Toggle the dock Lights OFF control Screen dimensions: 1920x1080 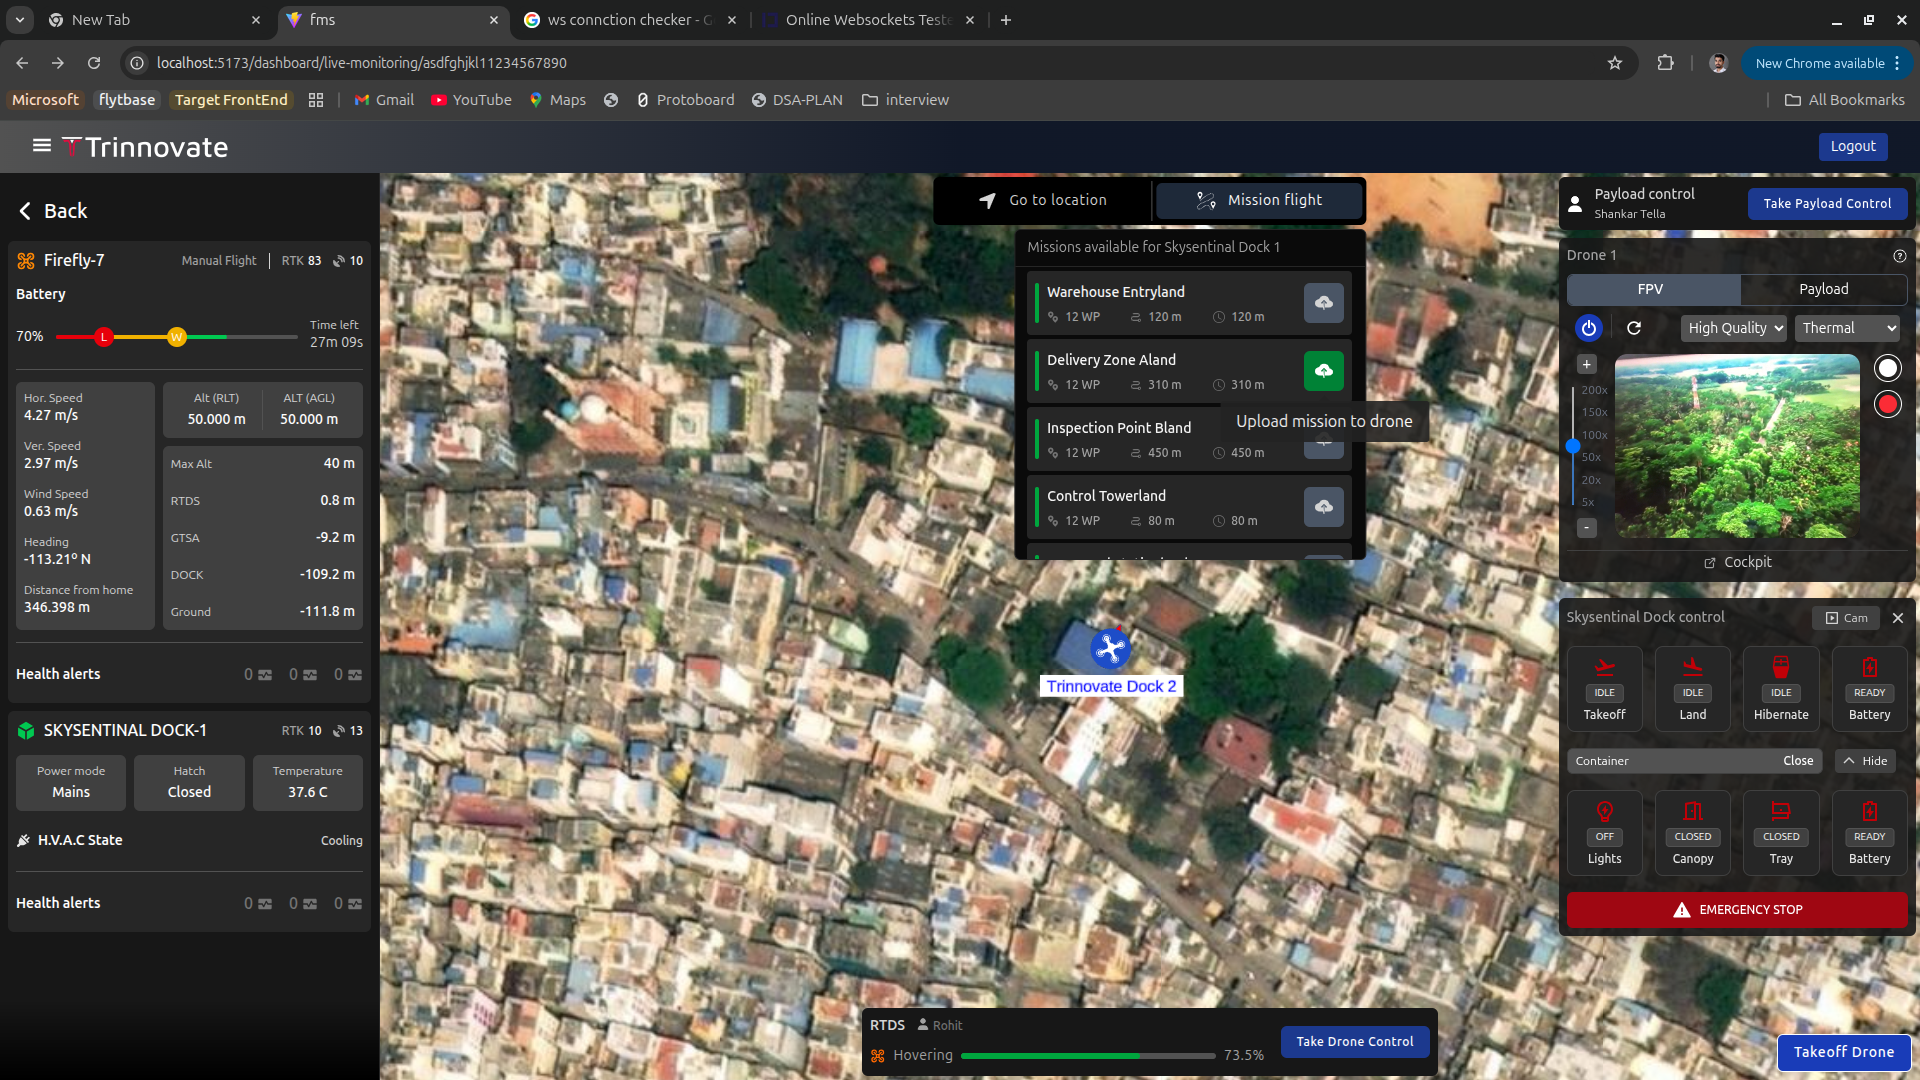(x=1604, y=832)
